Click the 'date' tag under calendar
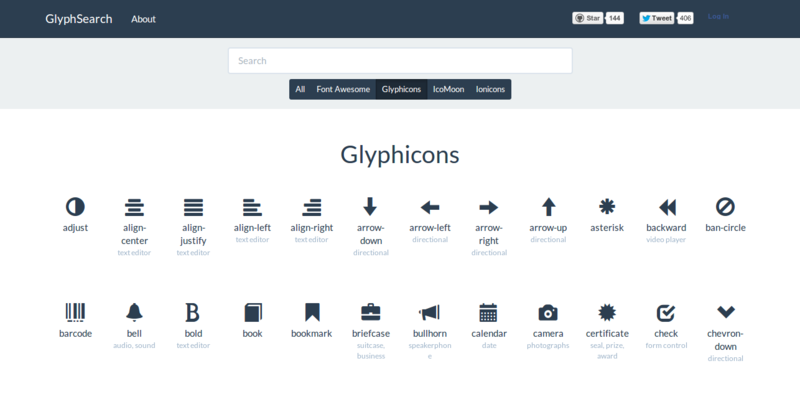Screen dimensions: 800x399 [x=489, y=345]
